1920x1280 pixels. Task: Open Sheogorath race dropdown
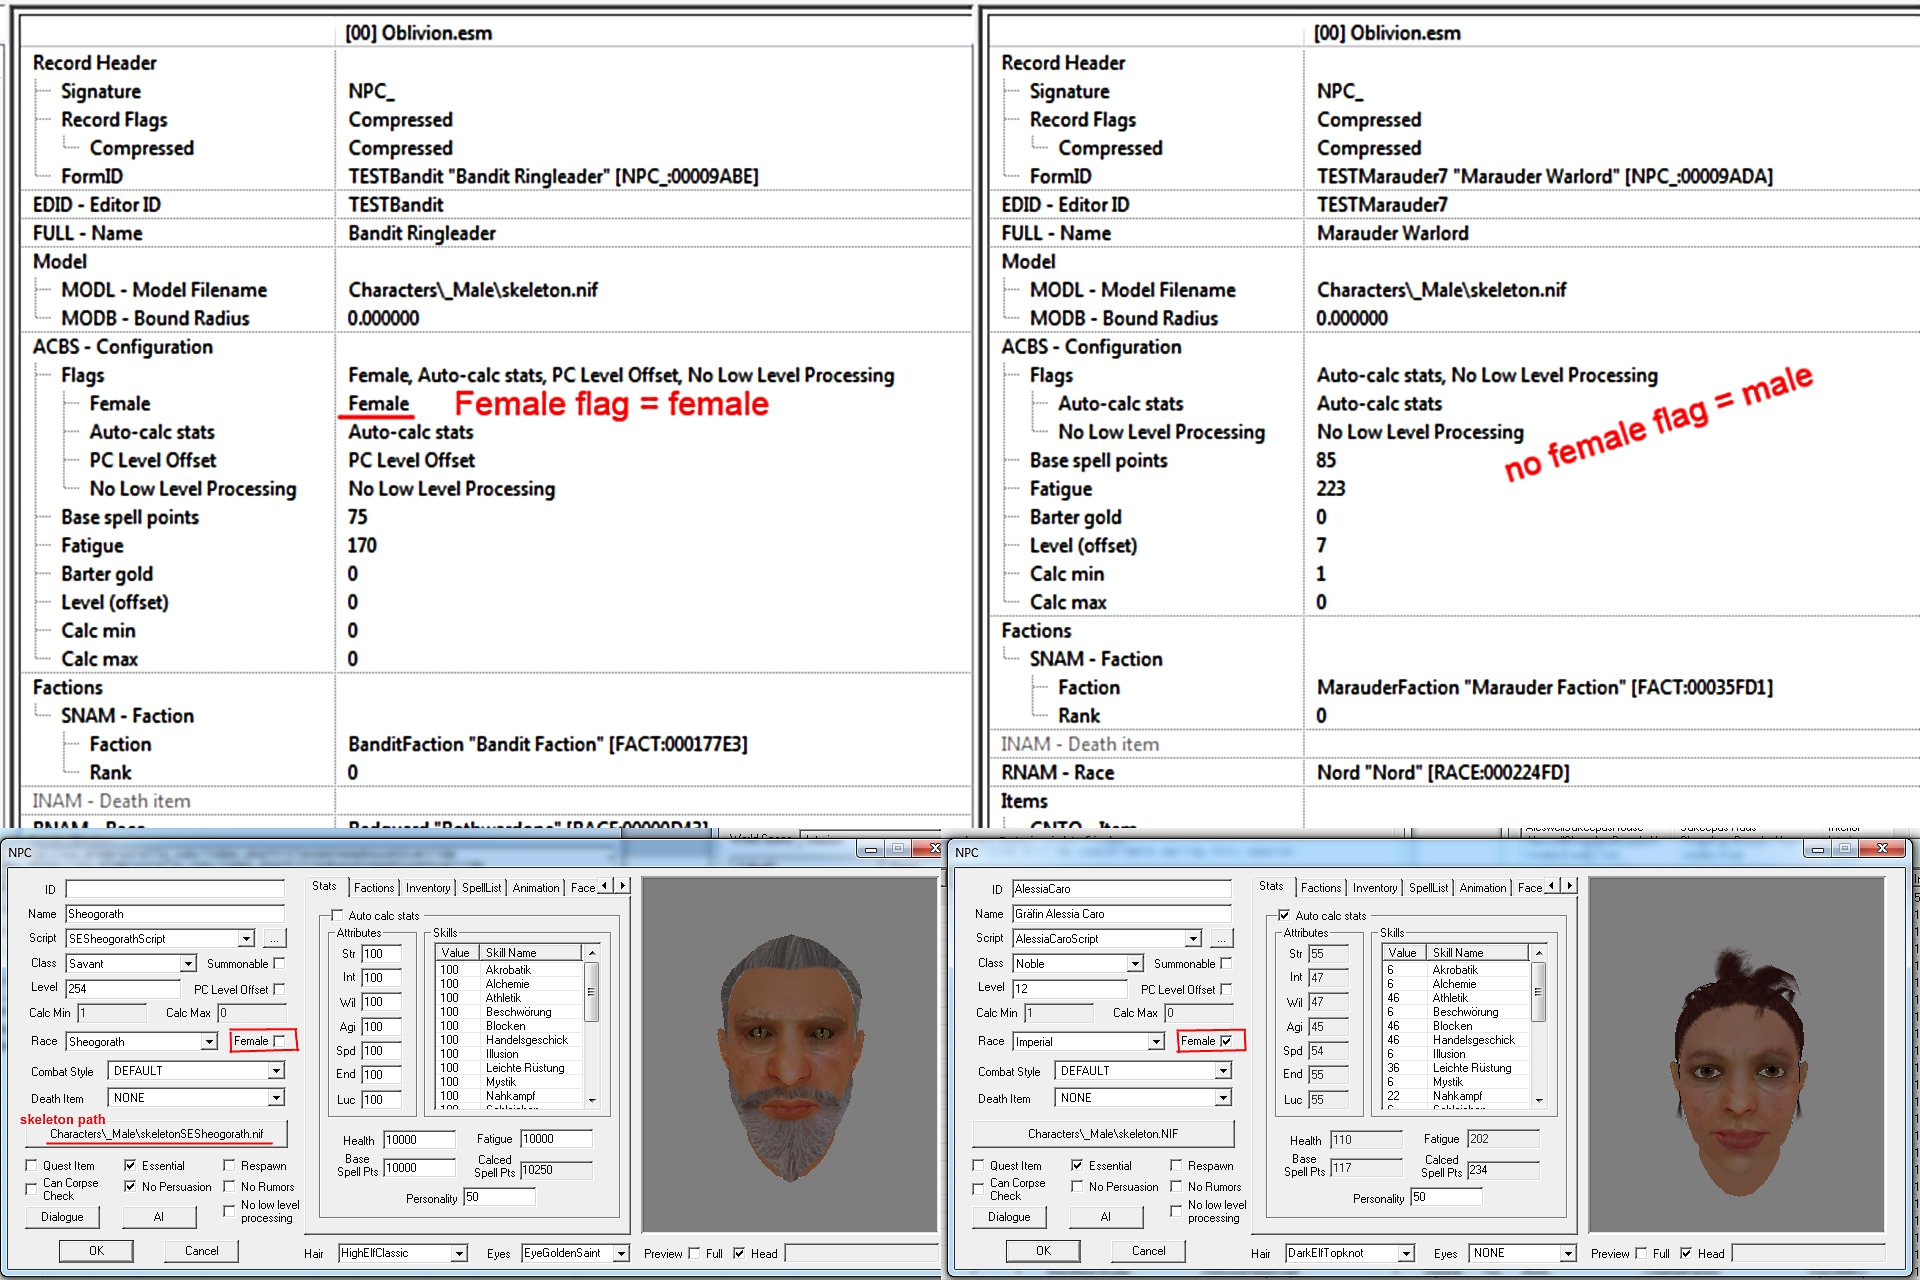(x=209, y=1041)
